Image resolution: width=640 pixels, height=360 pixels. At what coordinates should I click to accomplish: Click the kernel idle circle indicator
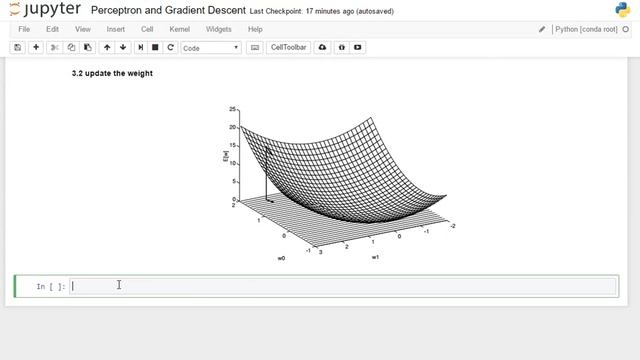point(625,29)
